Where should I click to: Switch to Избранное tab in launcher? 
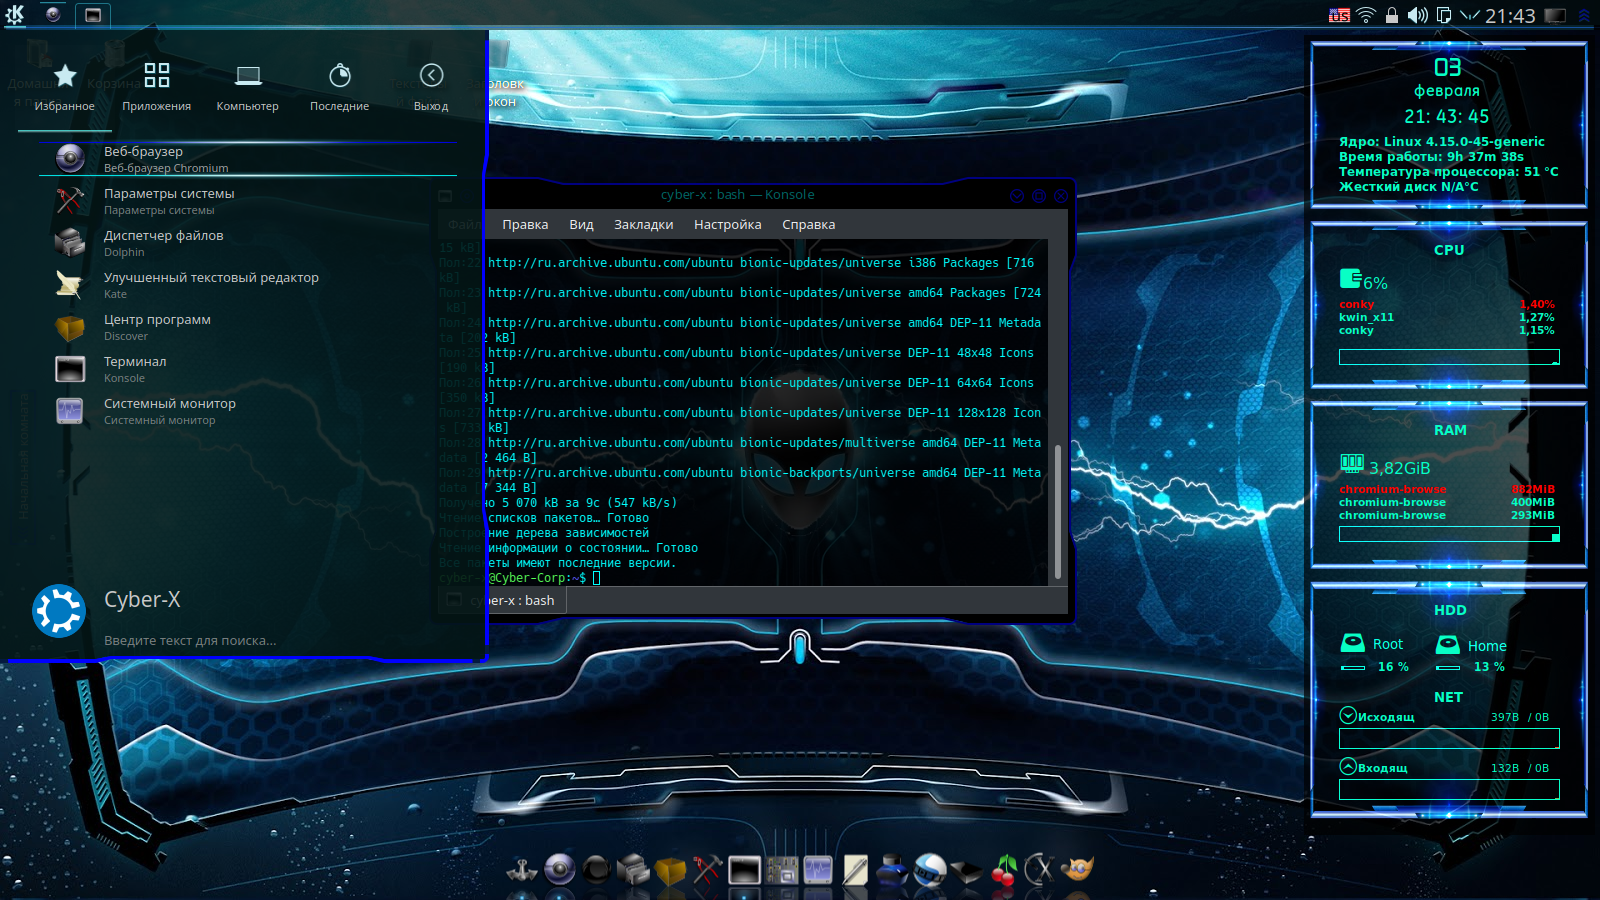coord(65,88)
